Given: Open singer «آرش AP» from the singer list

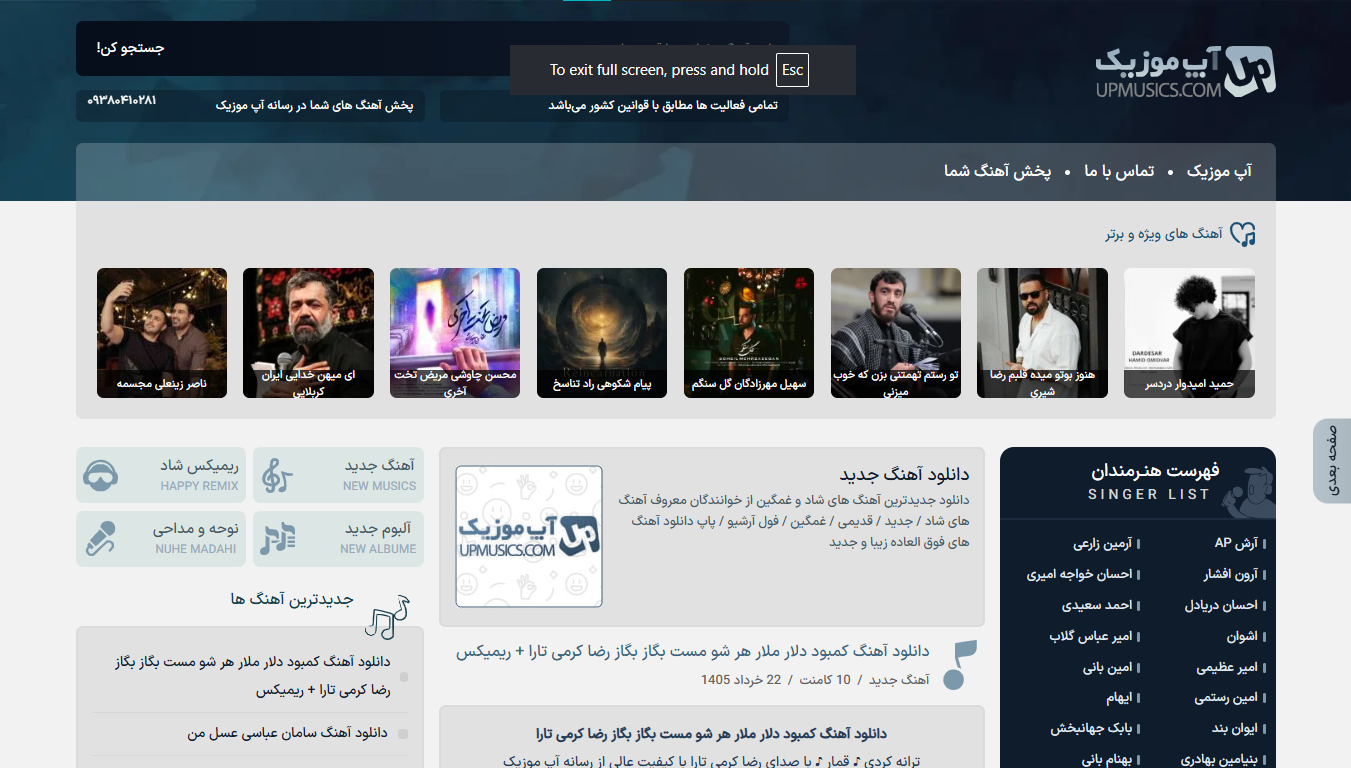Looking at the screenshot, I should pos(1236,543).
